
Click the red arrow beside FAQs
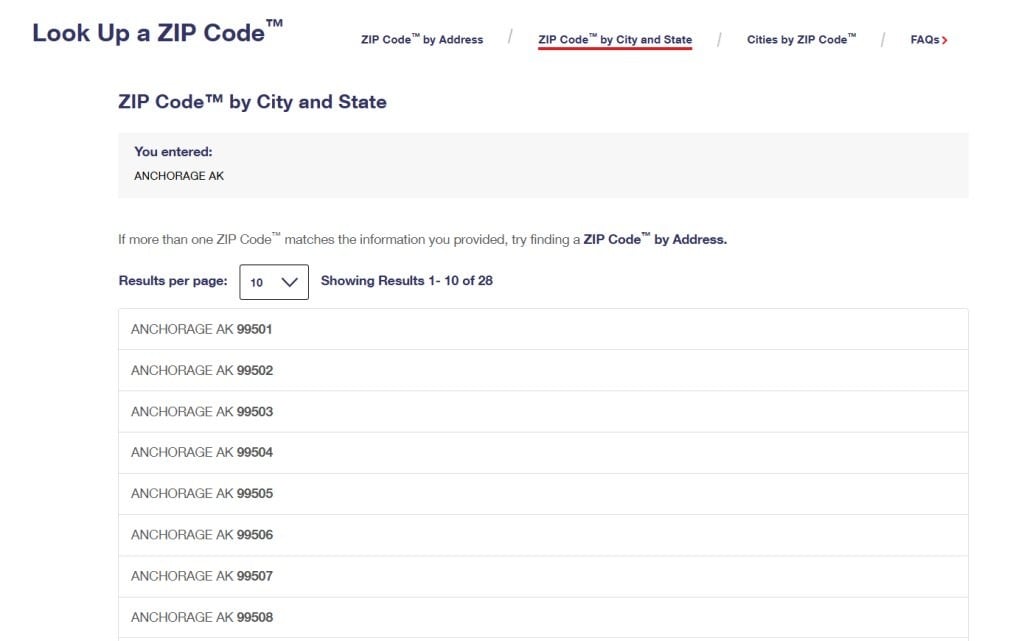click(x=945, y=40)
